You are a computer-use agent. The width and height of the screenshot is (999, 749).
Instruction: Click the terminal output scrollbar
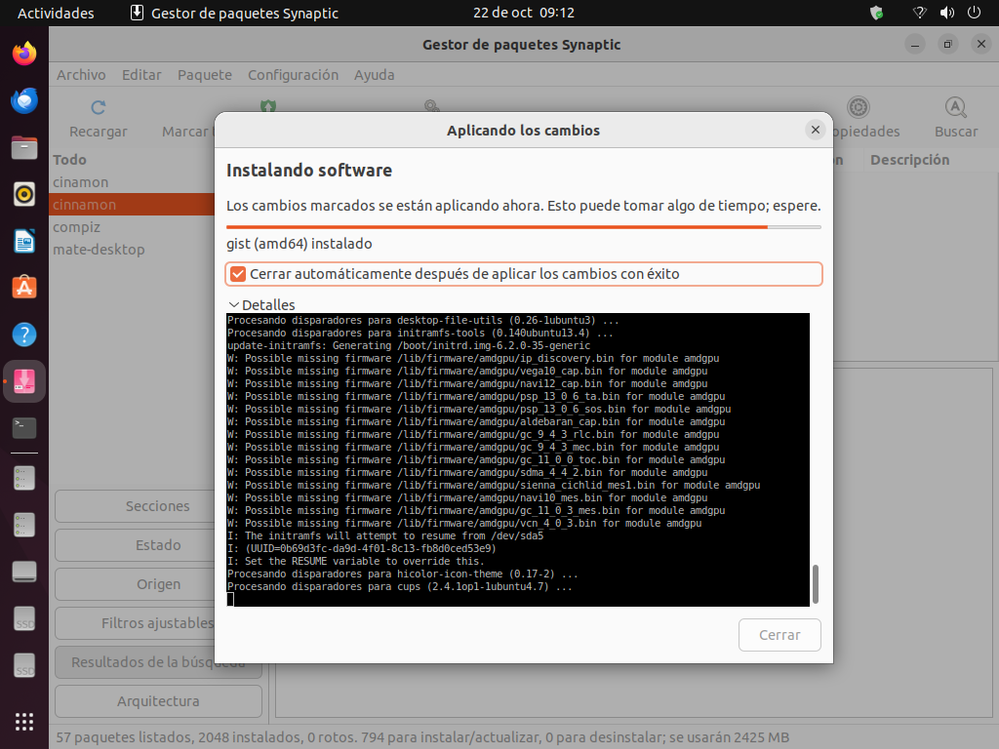pyautogui.click(x=816, y=584)
